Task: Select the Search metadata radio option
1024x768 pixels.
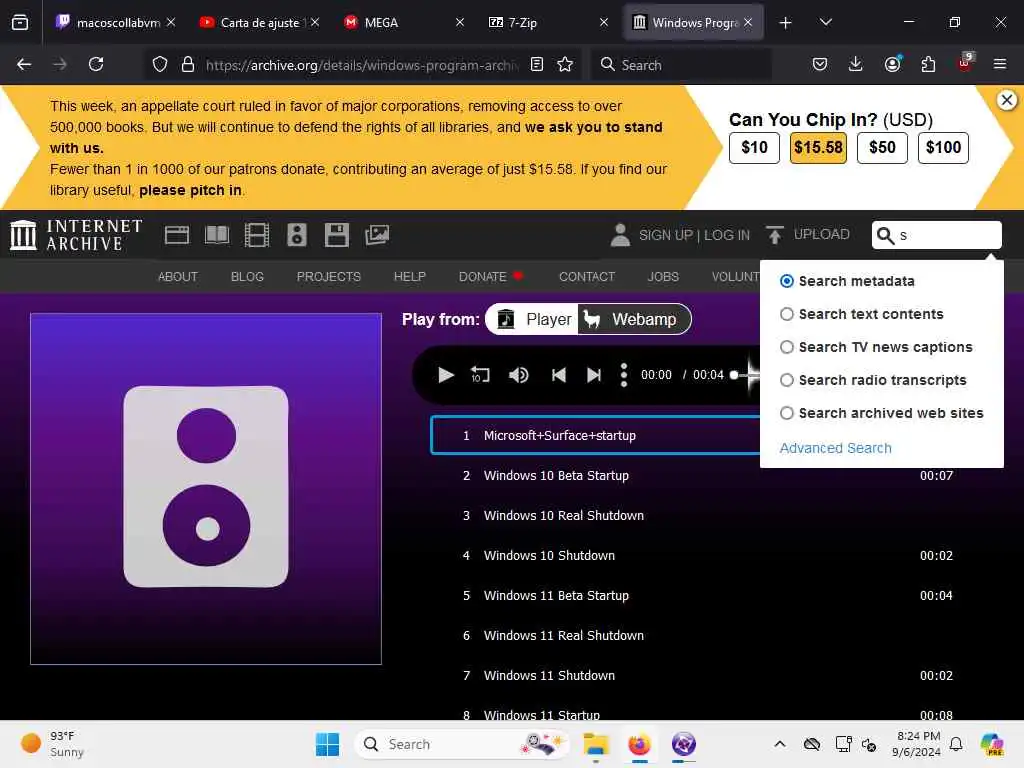Action: click(787, 281)
